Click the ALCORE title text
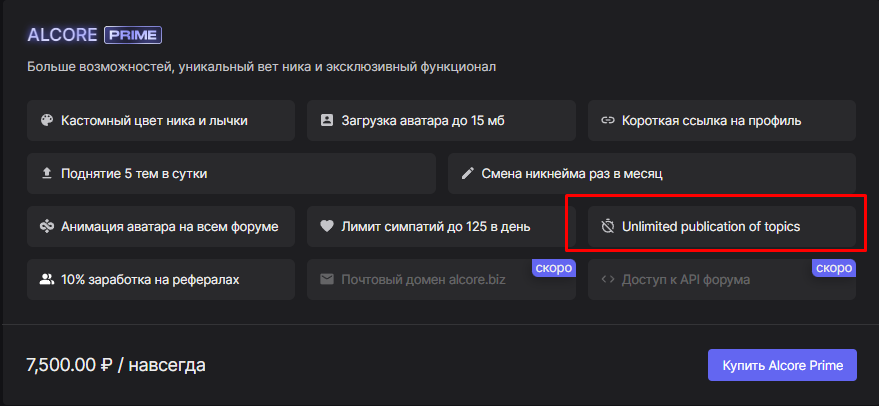The width and height of the screenshot is (879, 406). (62, 36)
